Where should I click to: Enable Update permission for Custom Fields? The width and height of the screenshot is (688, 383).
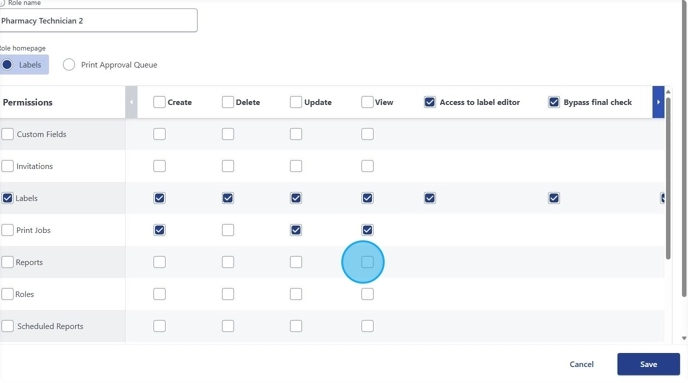click(x=296, y=134)
